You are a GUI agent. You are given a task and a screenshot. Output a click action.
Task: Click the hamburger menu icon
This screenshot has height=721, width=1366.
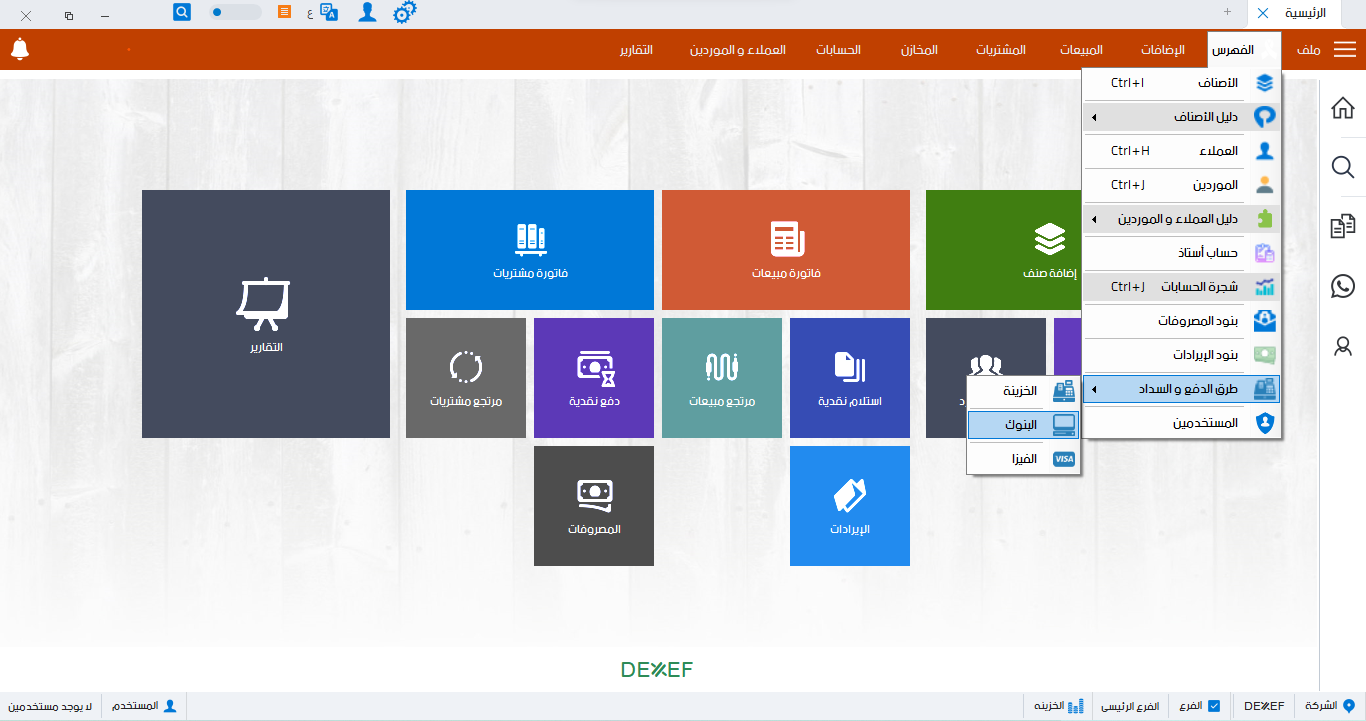[1345, 50]
